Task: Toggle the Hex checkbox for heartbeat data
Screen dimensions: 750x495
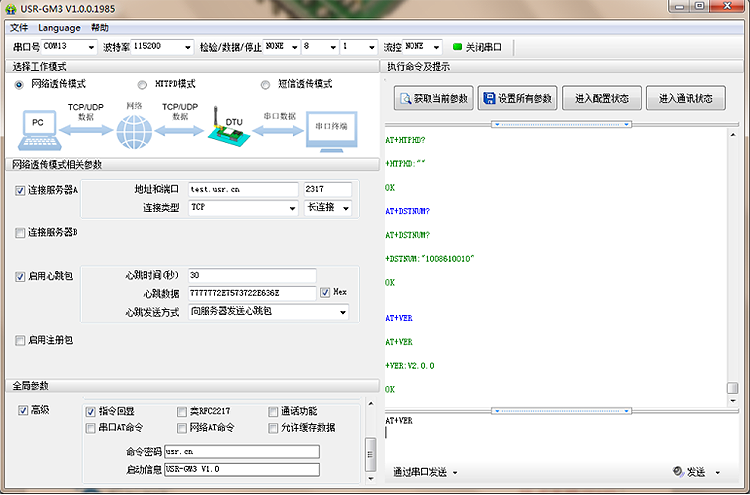Action: [x=325, y=293]
